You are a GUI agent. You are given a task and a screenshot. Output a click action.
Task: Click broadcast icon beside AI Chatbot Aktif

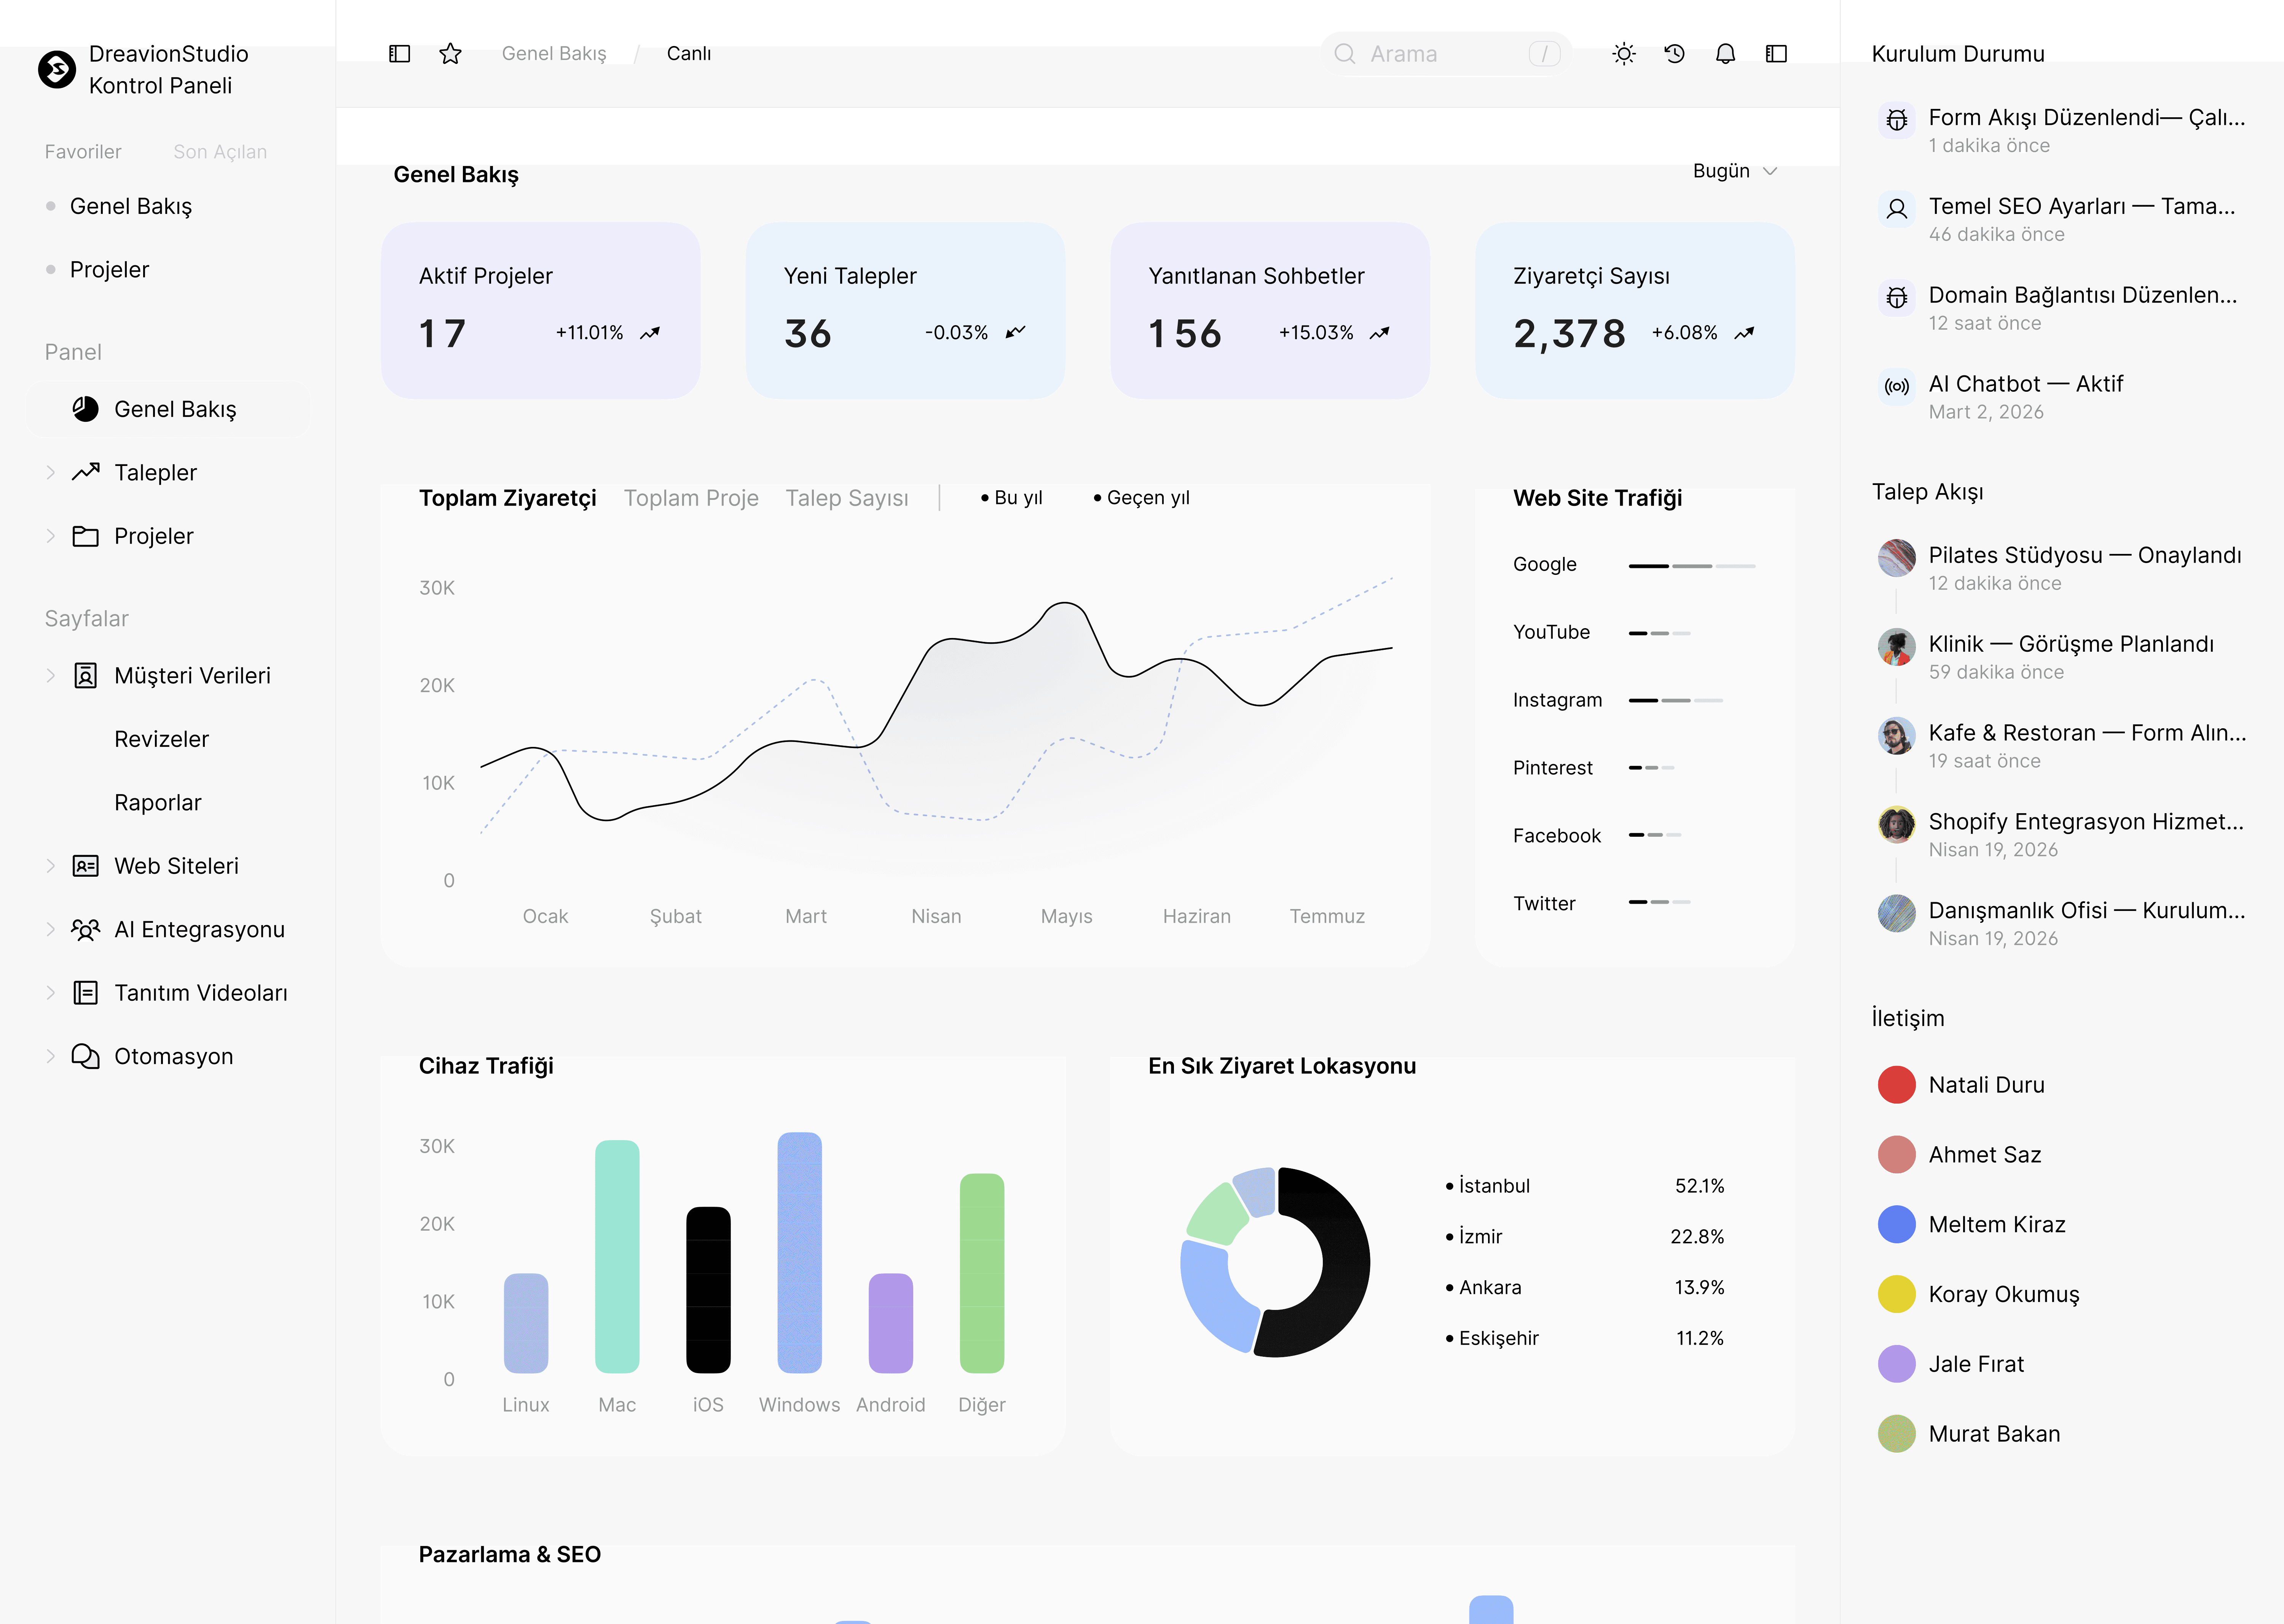coord(1897,387)
